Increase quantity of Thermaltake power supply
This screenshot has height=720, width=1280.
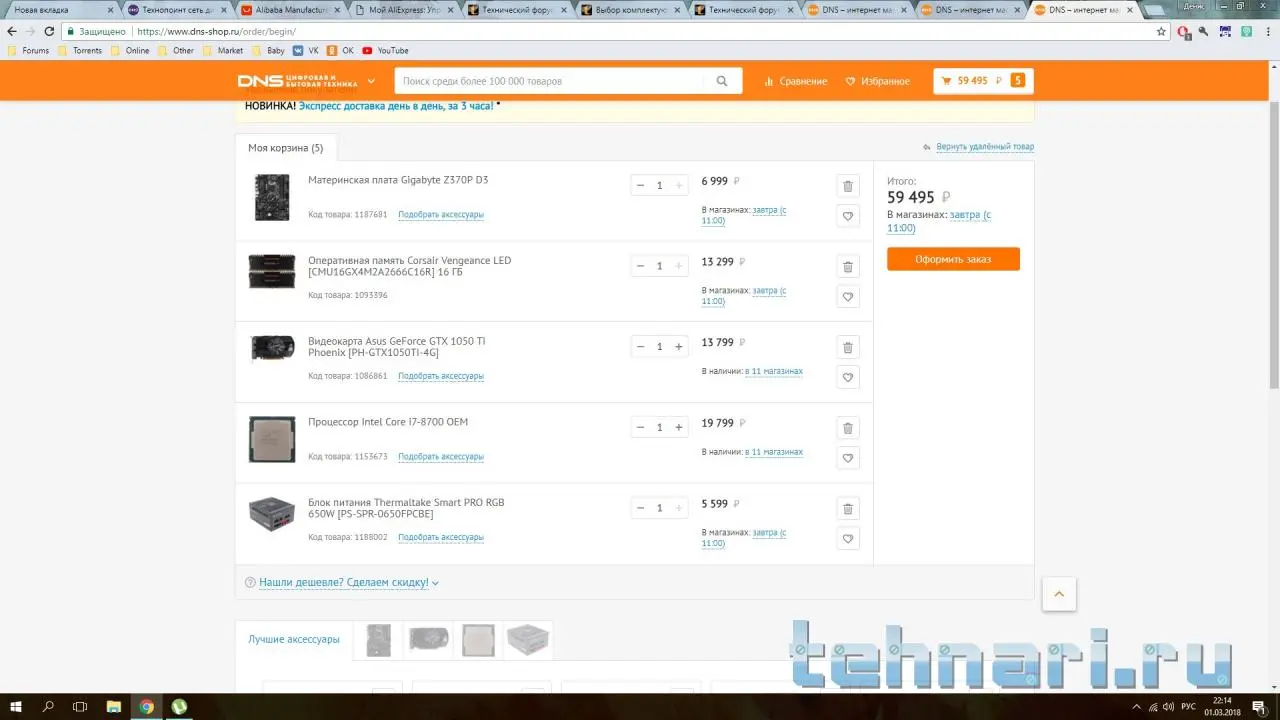679,508
